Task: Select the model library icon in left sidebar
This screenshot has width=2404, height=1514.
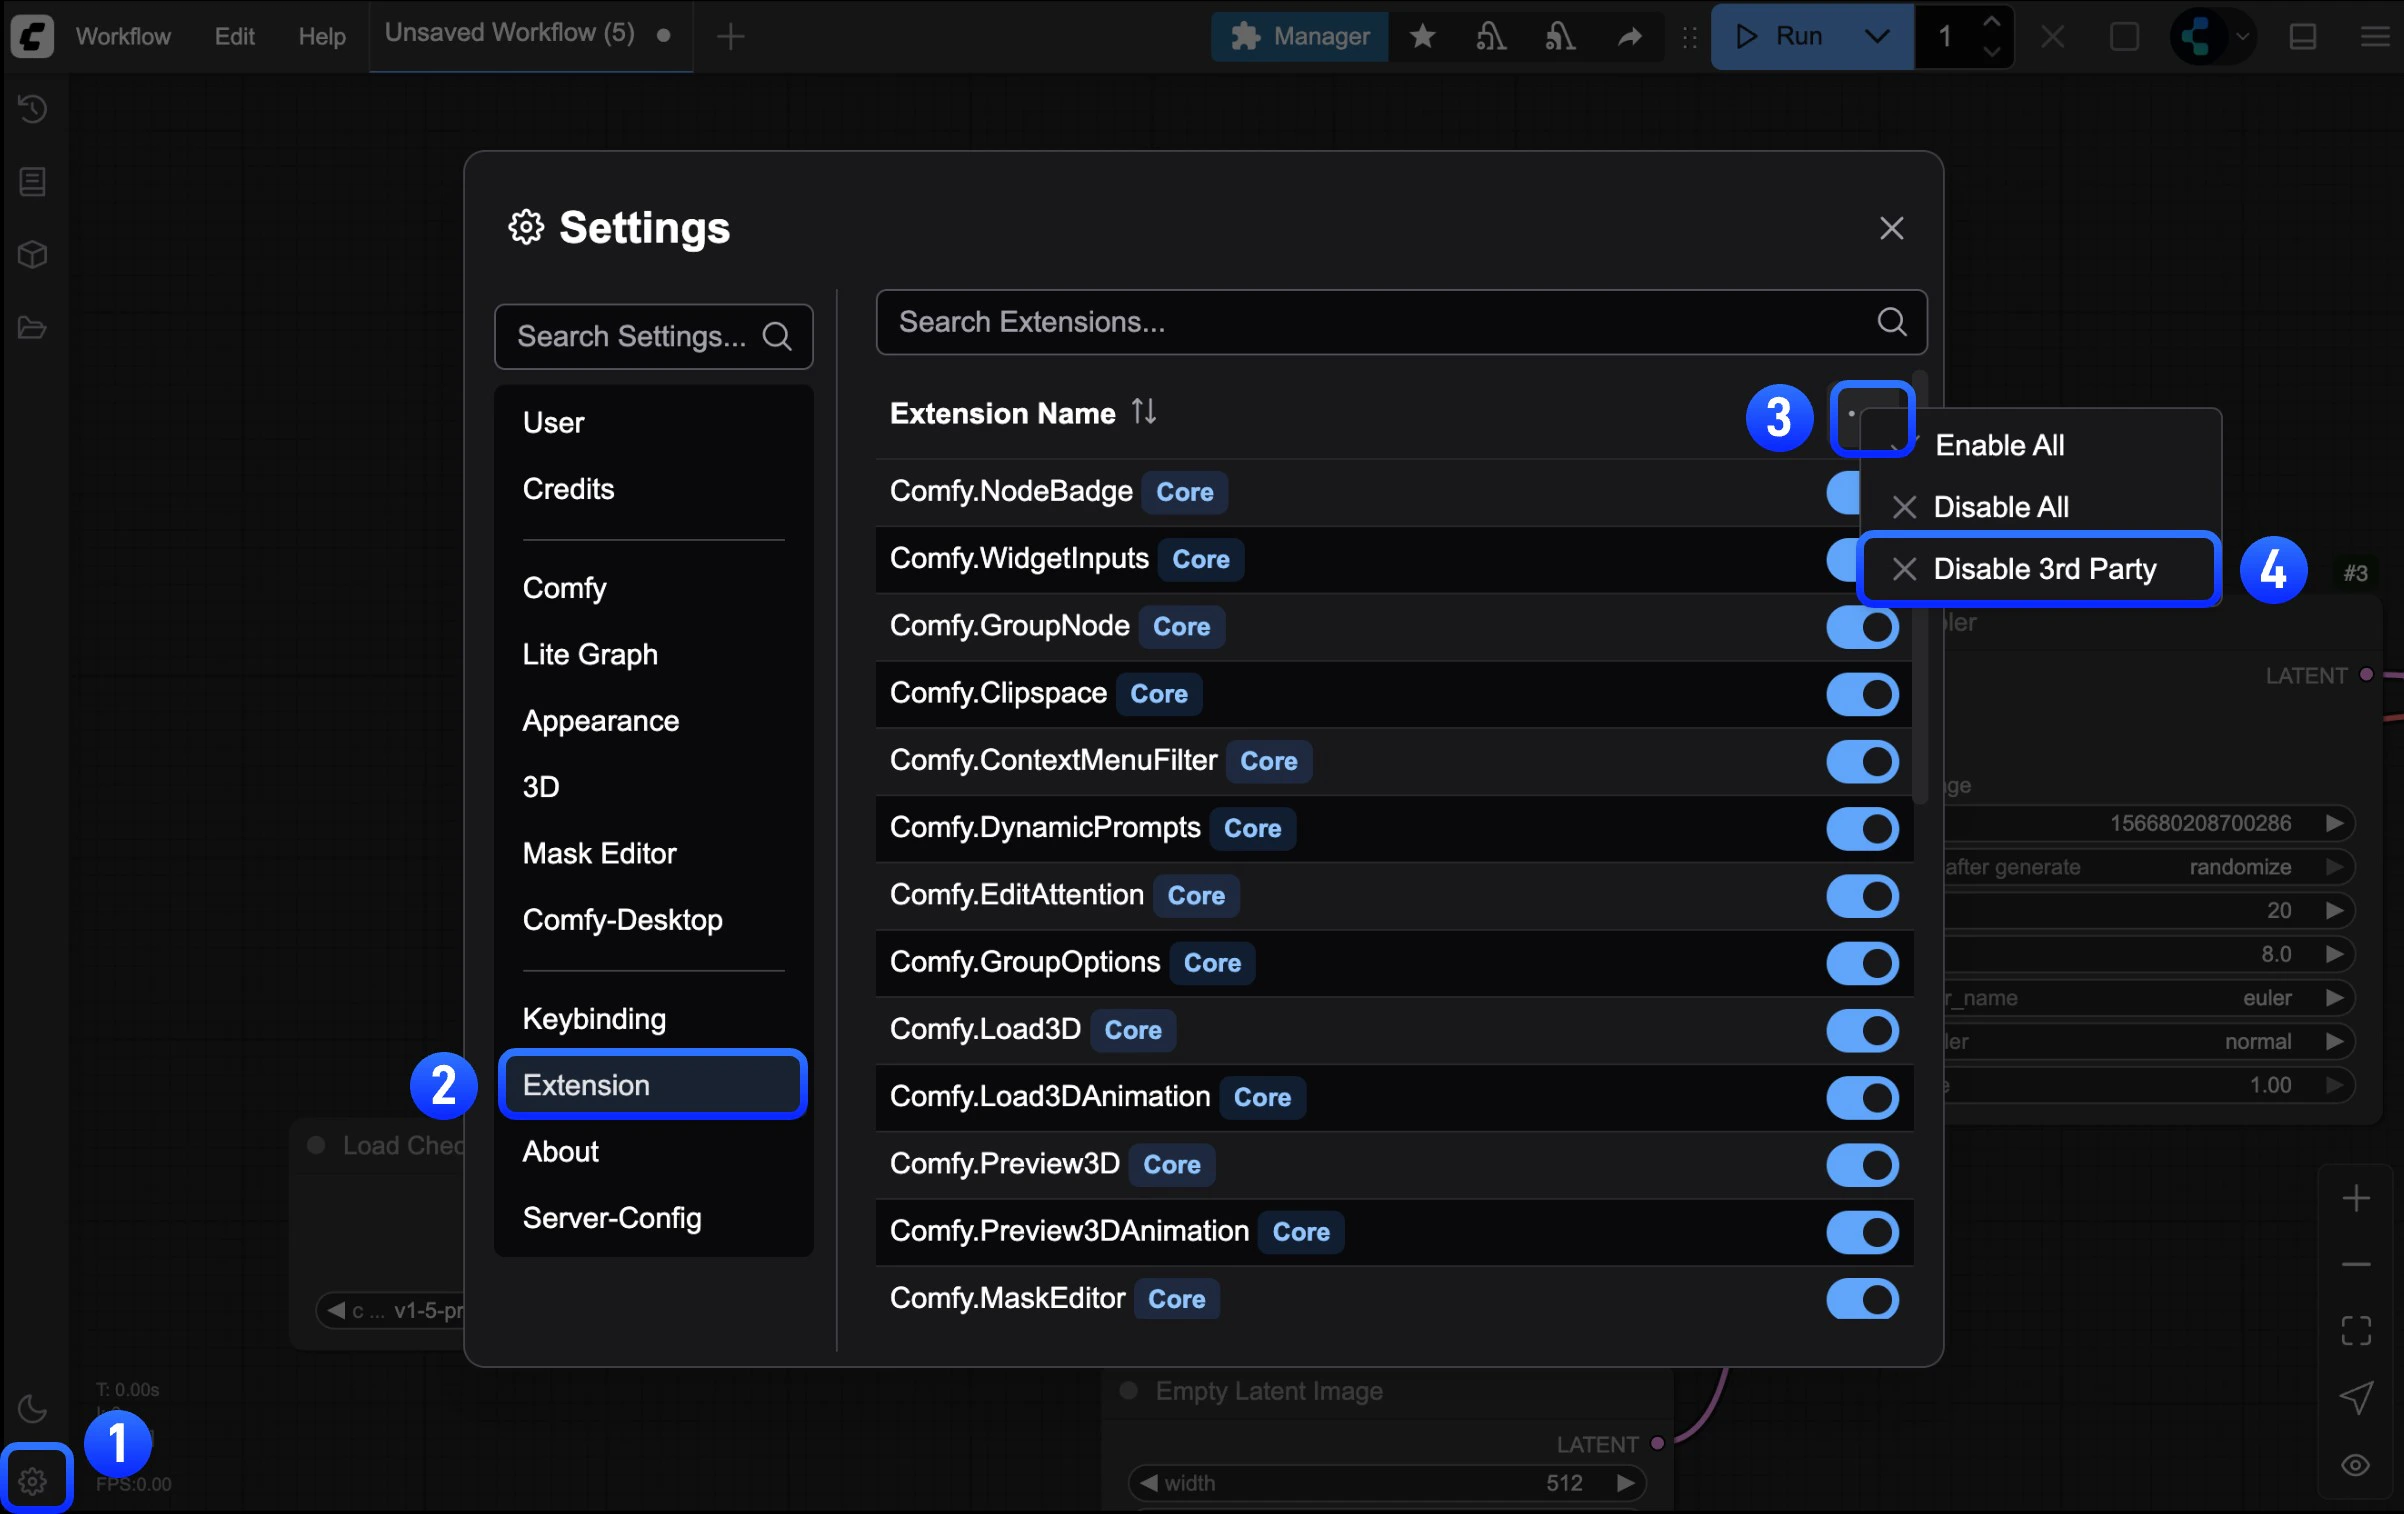Action: (x=33, y=254)
